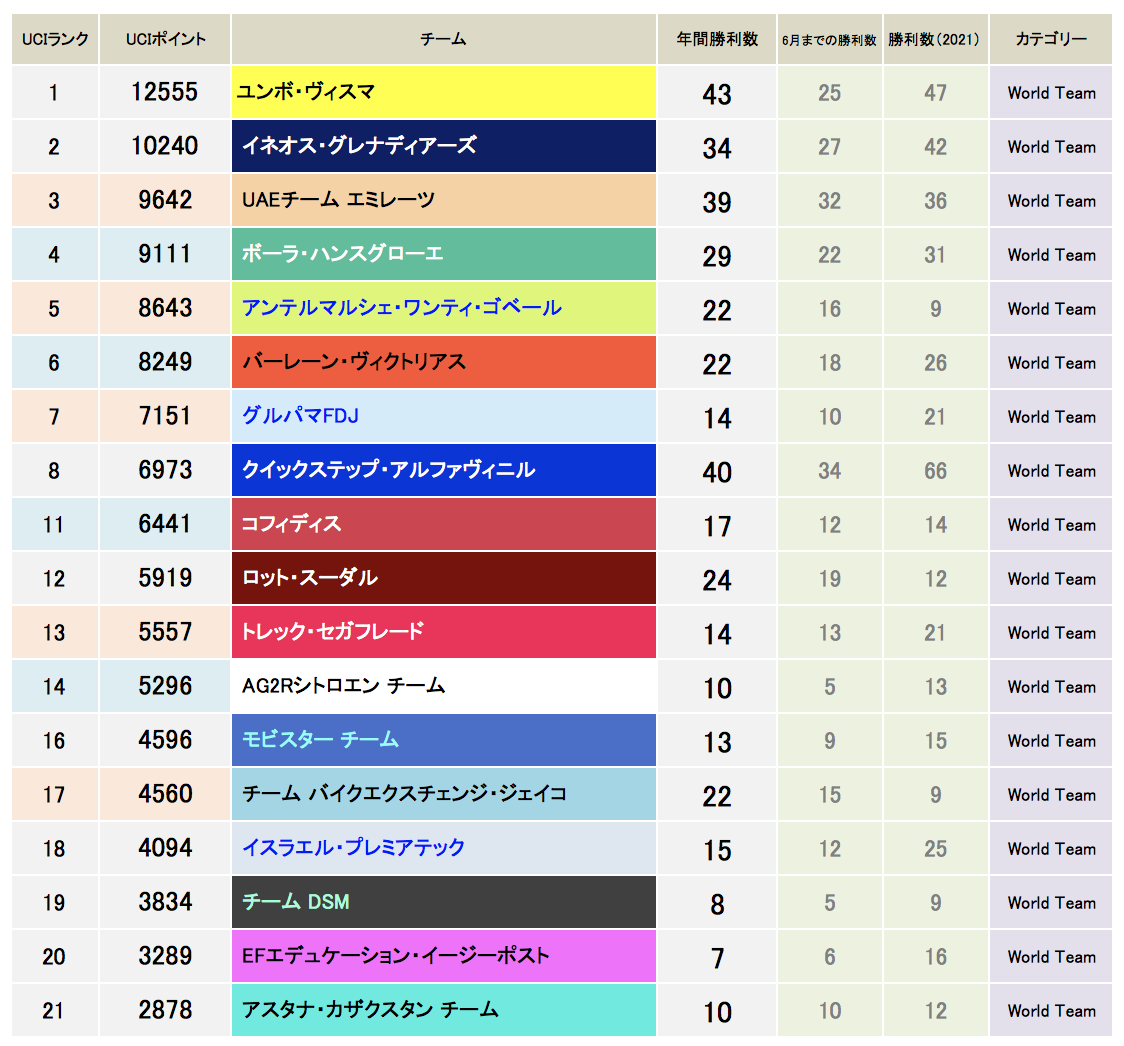Open the モビスター チーム link
The image size is (1124, 1046).
point(320,740)
